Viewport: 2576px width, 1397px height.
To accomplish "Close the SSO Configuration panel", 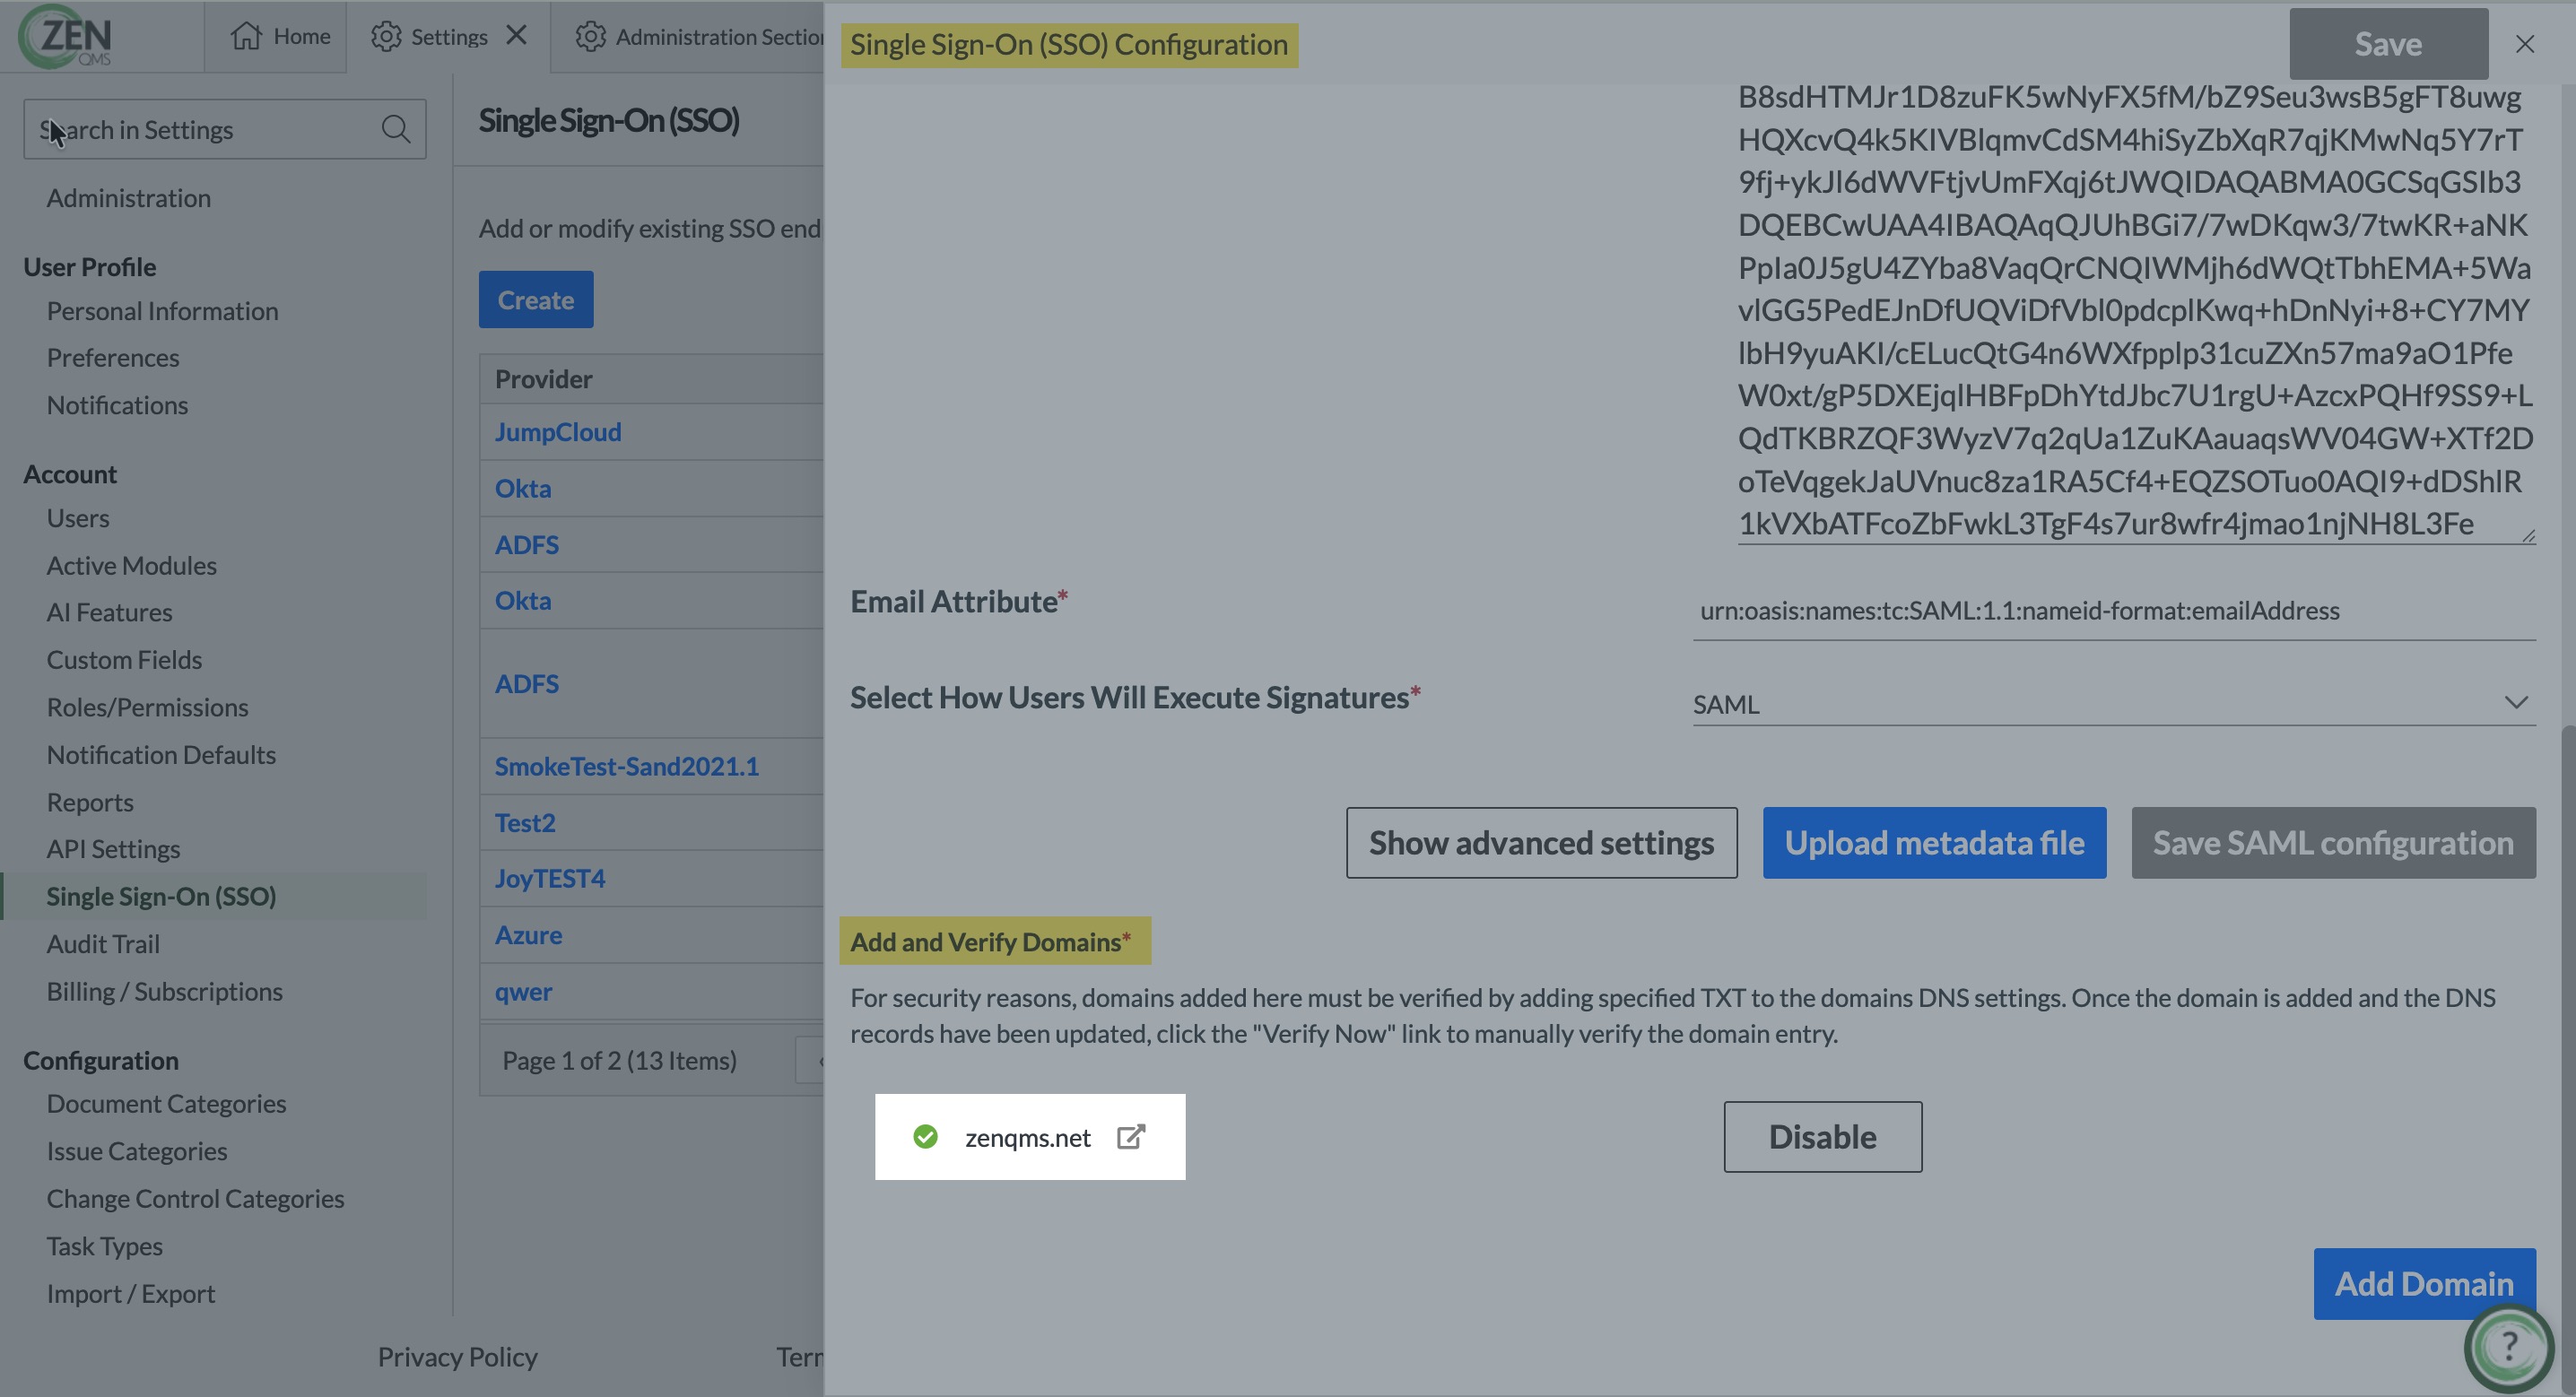I will tap(2525, 44).
